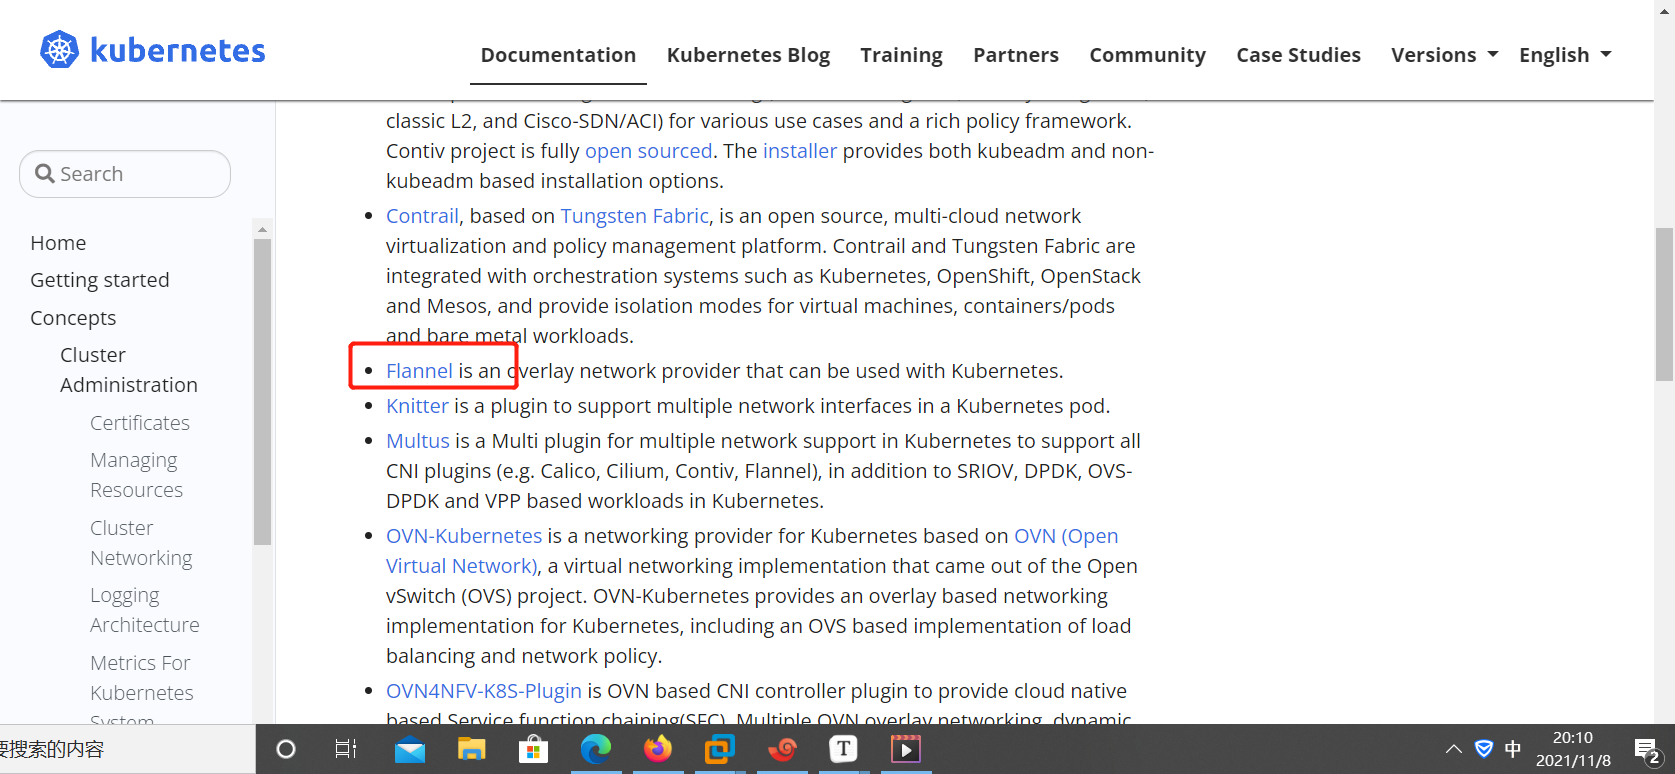Image resolution: width=1675 pixels, height=774 pixels.
Task: Launch the Mail app from the taskbar
Action: pos(410,750)
